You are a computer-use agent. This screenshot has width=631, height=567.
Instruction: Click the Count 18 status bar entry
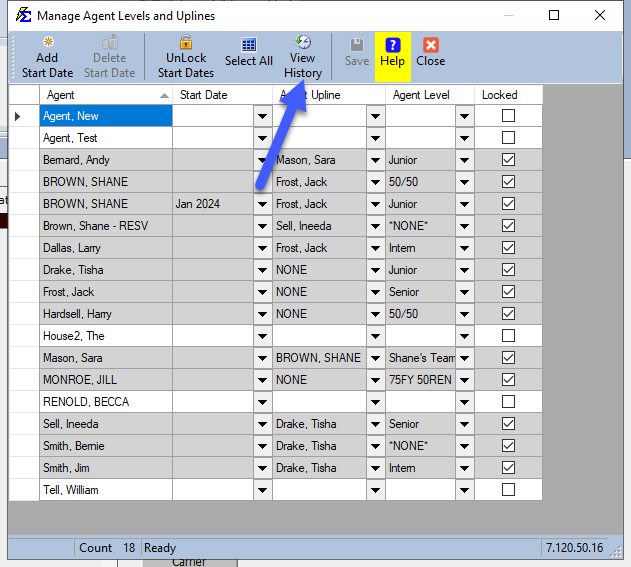[107, 548]
